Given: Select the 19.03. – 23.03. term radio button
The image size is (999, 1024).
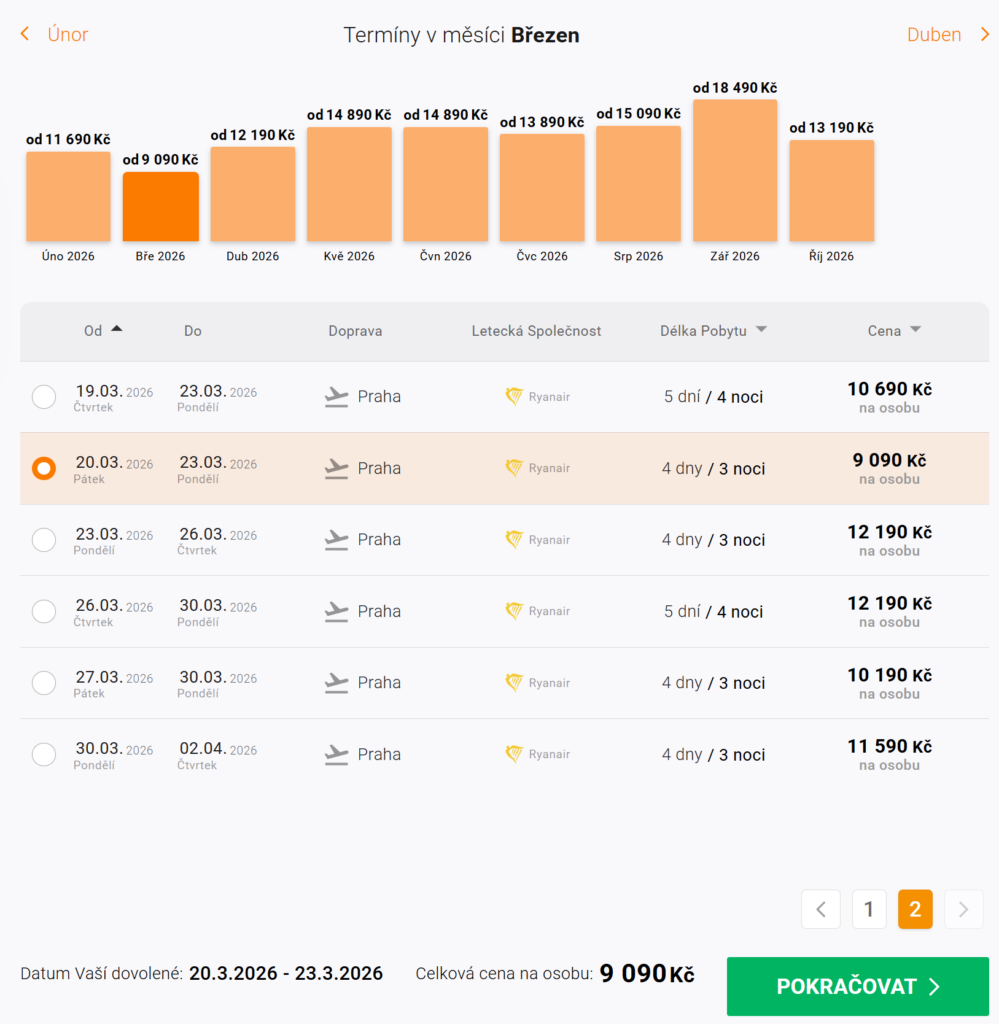Looking at the screenshot, I should point(44,397).
